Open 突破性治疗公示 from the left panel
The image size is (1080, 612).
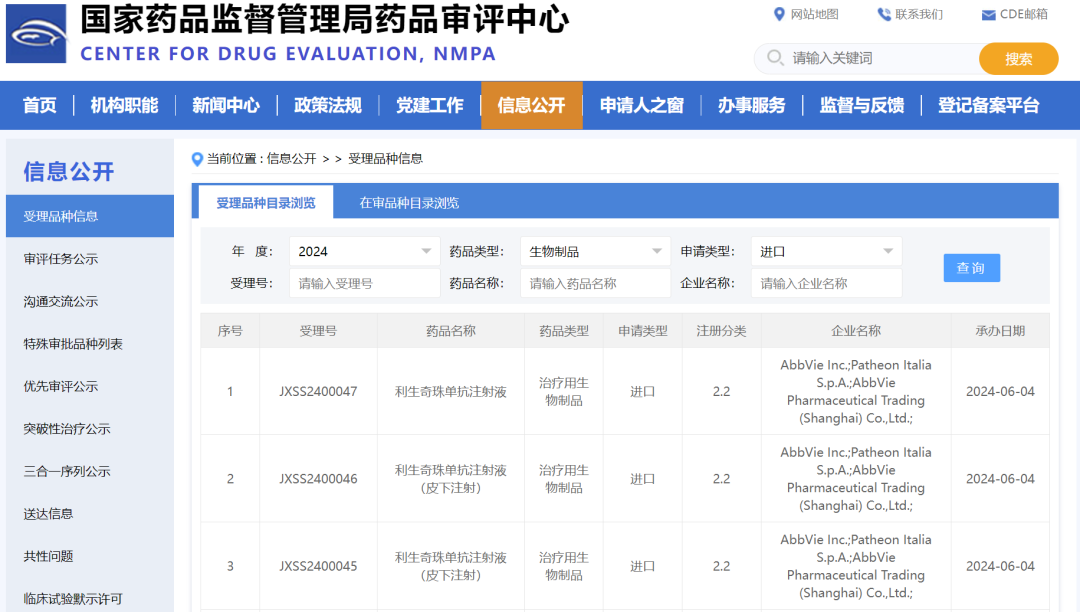72,428
